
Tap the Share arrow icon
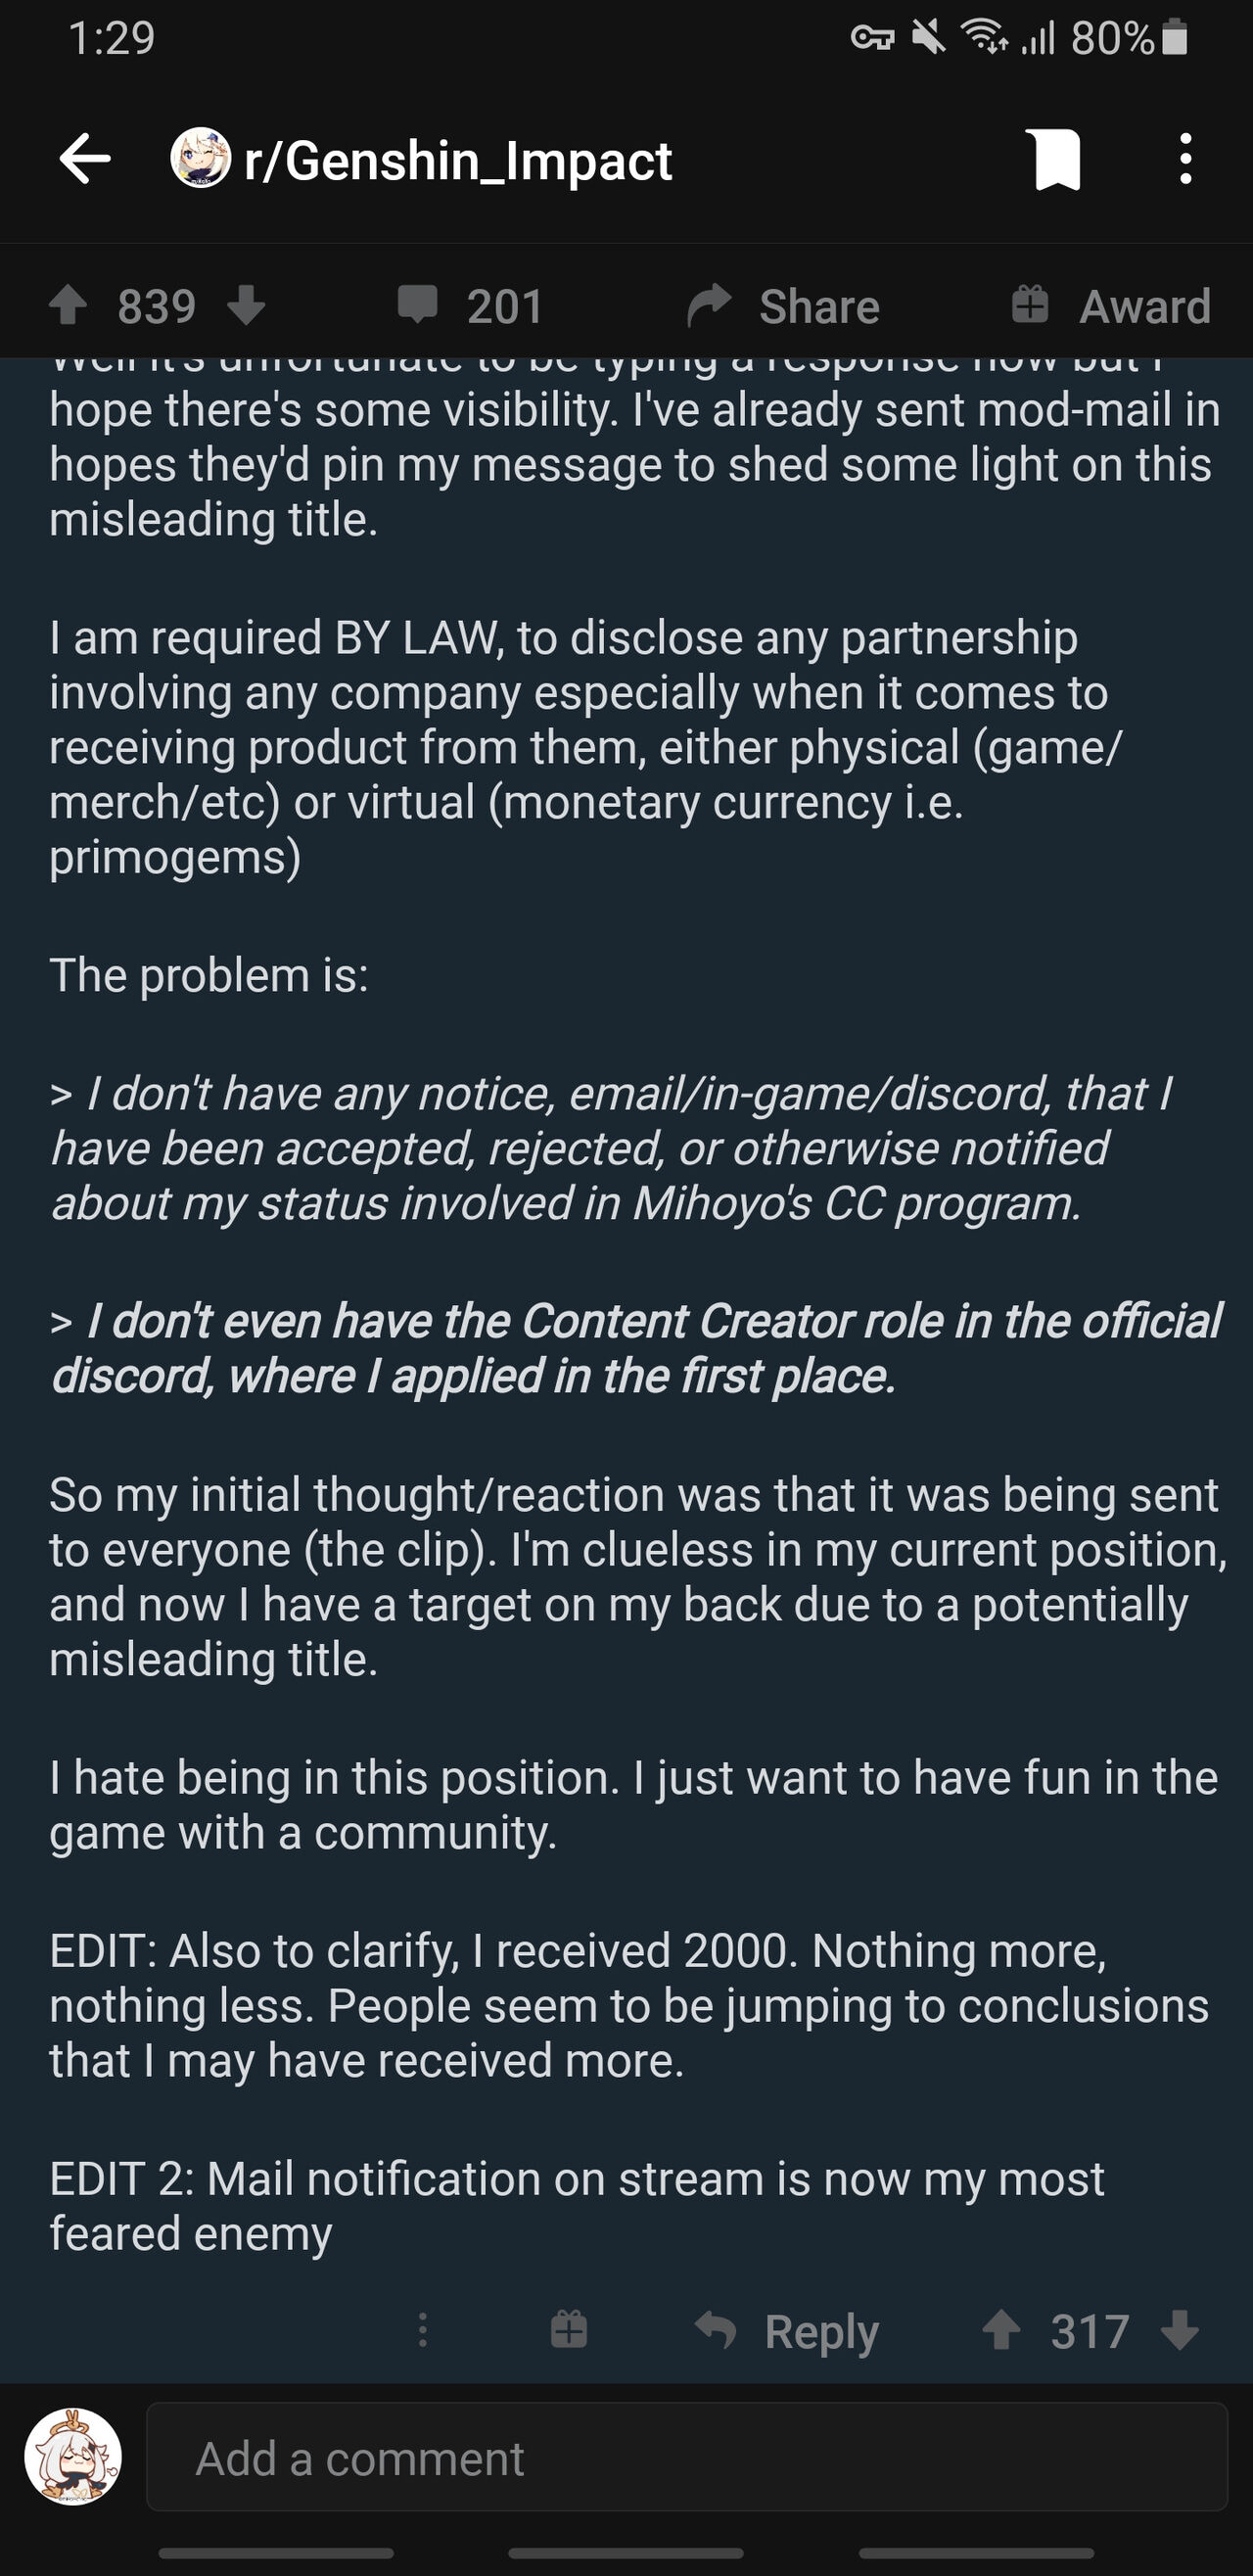pyautogui.click(x=710, y=305)
